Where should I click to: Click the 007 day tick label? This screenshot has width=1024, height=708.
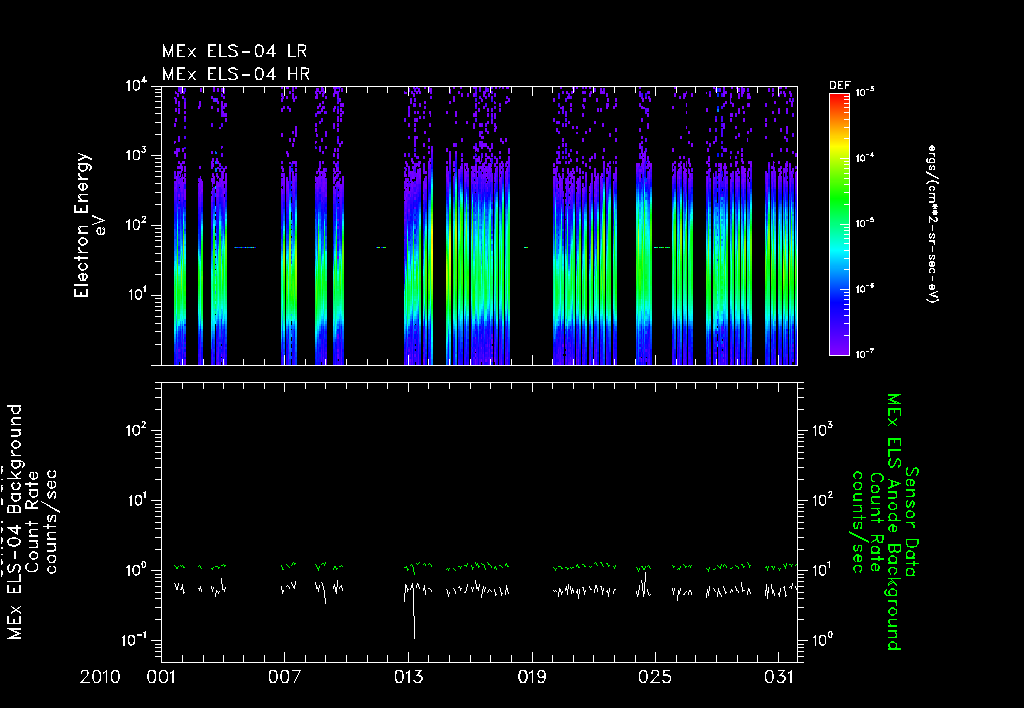coord(285,677)
